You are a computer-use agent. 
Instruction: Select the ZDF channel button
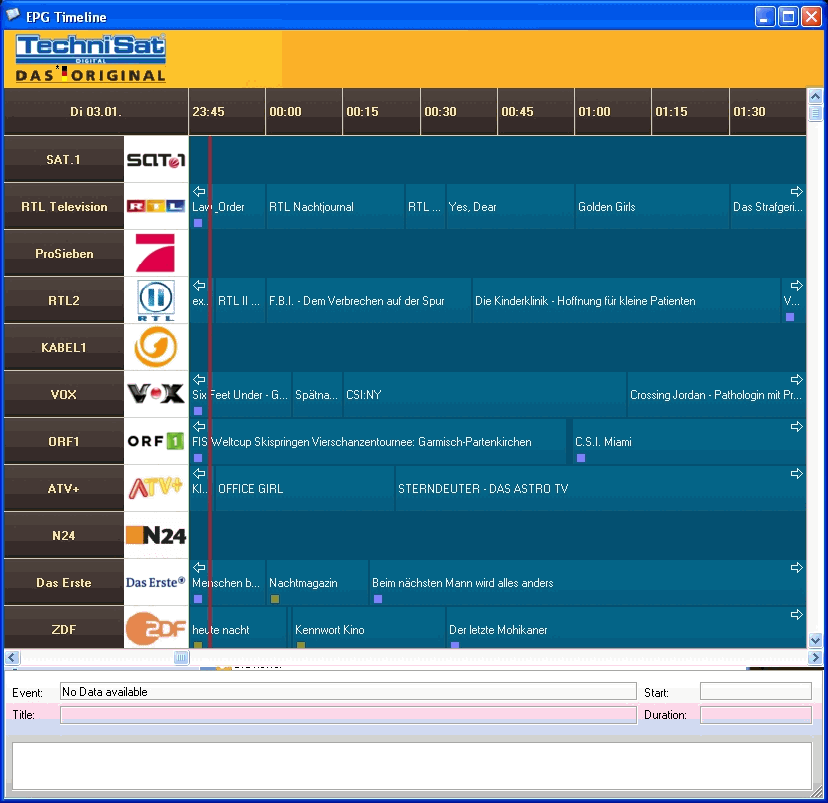click(64, 628)
